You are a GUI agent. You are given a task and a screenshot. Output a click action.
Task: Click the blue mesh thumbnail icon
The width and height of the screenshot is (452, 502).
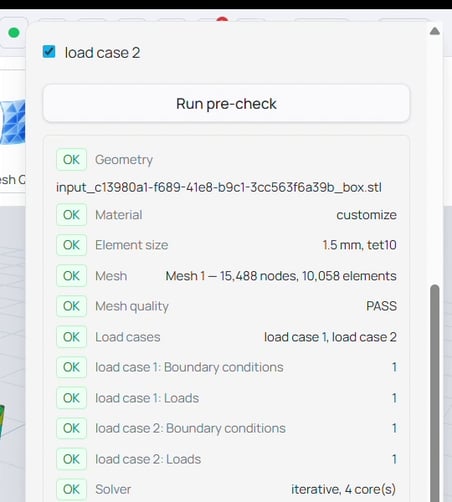pos(13,122)
